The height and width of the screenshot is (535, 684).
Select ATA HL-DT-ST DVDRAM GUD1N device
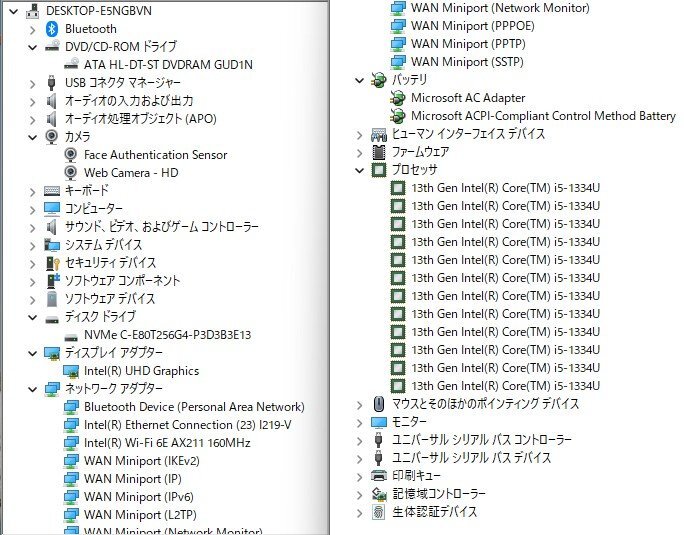(x=168, y=65)
